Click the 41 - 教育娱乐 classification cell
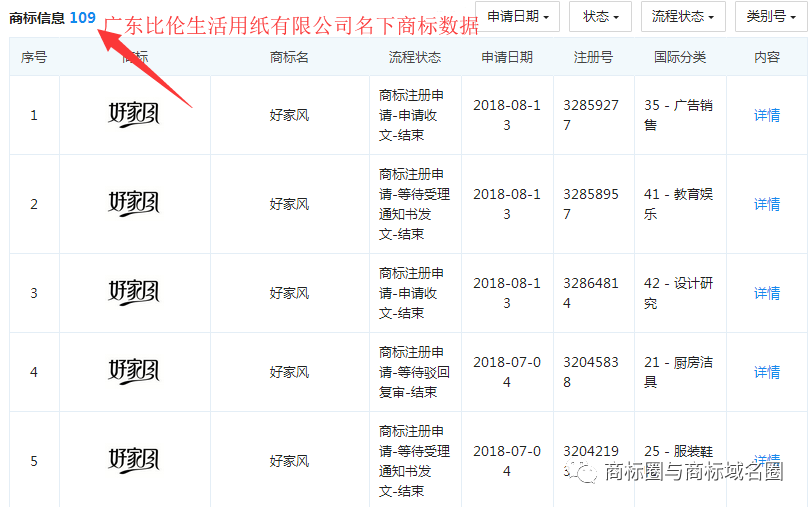Screen dimensions: 810x507 [x=678, y=204]
